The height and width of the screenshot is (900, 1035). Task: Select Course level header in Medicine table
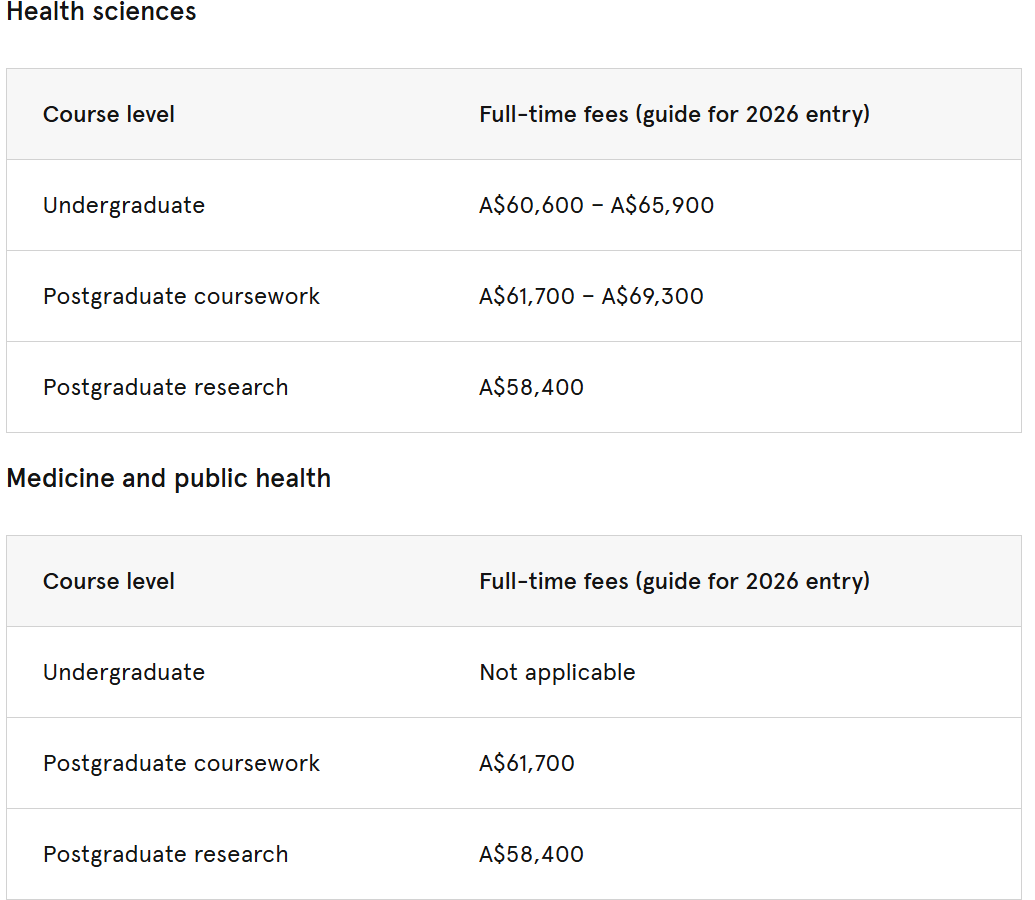point(109,581)
